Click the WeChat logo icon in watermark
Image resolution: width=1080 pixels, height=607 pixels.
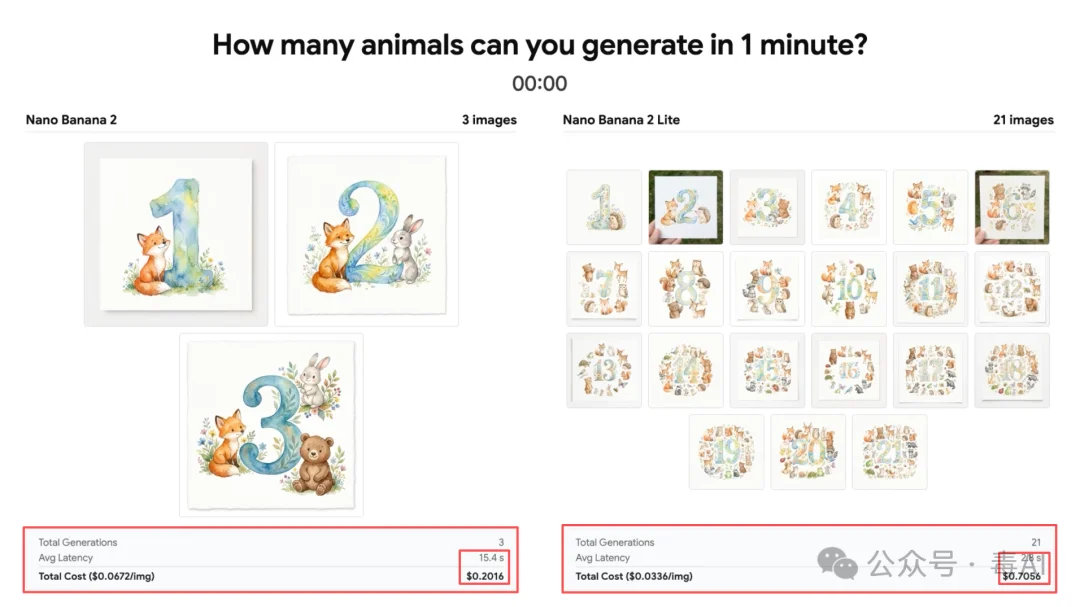(837, 564)
